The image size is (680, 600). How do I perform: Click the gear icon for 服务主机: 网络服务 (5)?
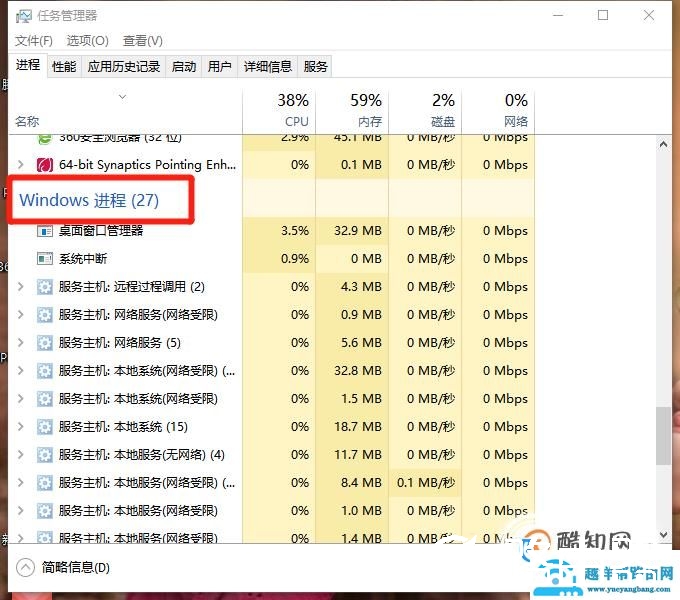click(x=45, y=343)
